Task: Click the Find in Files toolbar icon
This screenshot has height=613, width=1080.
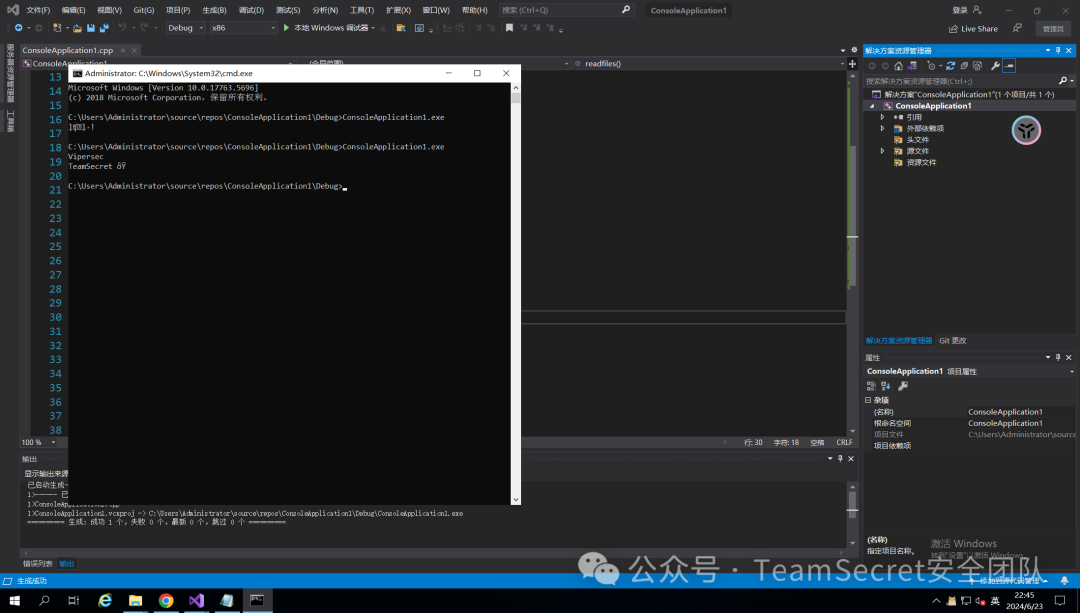Action: 401,28
